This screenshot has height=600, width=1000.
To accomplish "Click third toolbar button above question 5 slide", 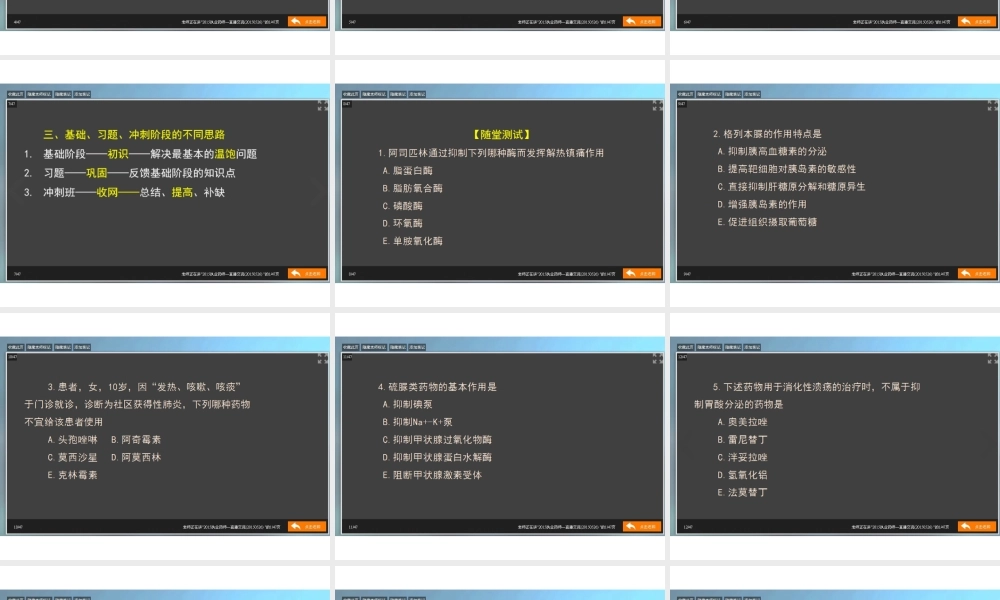I will [x=733, y=347].
